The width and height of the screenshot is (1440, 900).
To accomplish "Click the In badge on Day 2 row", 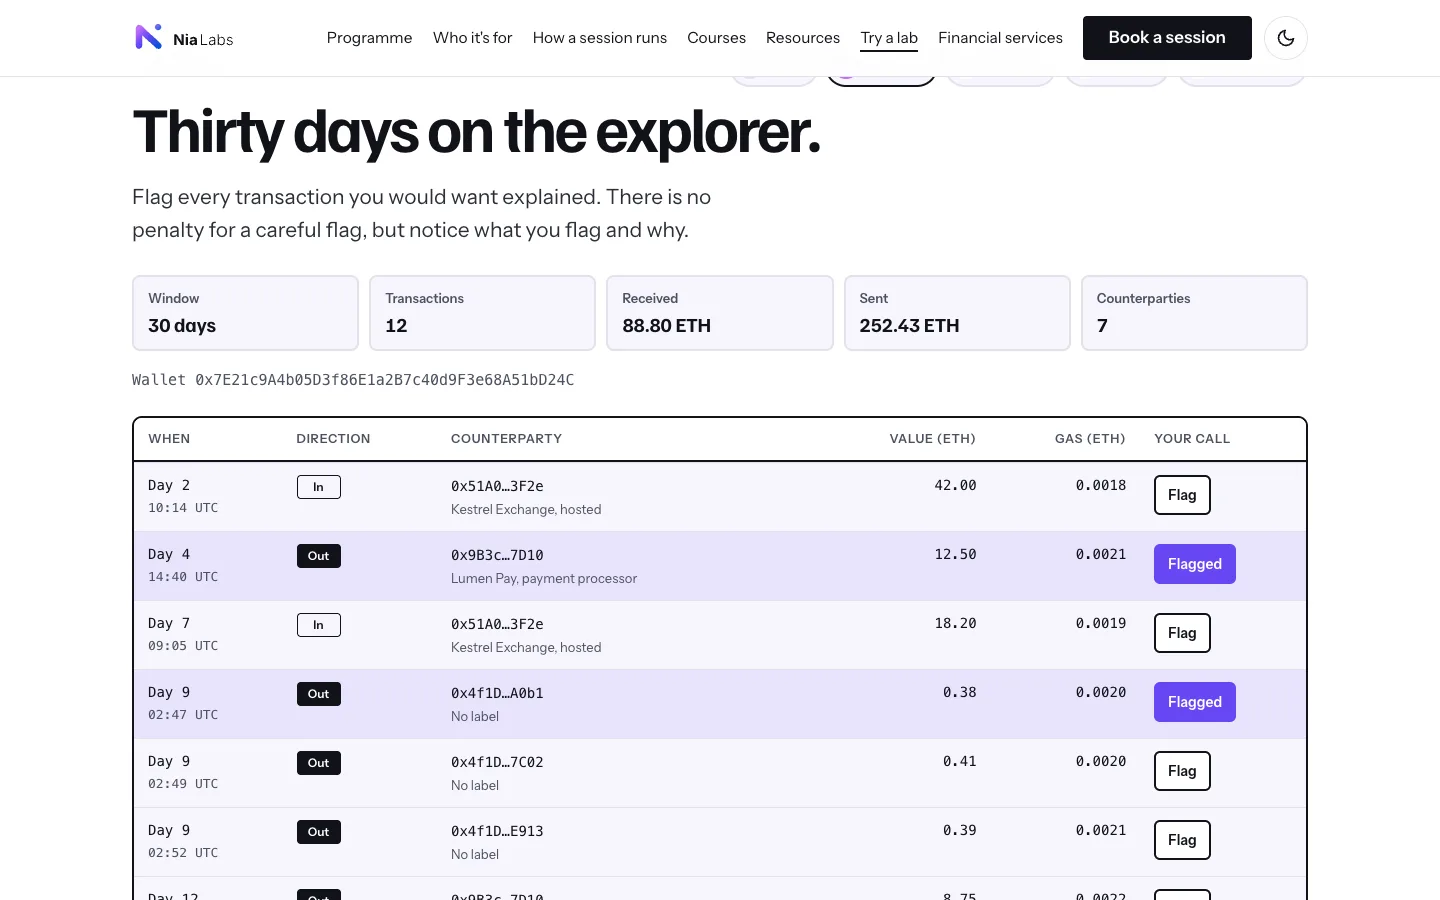I will click(319, 487).
